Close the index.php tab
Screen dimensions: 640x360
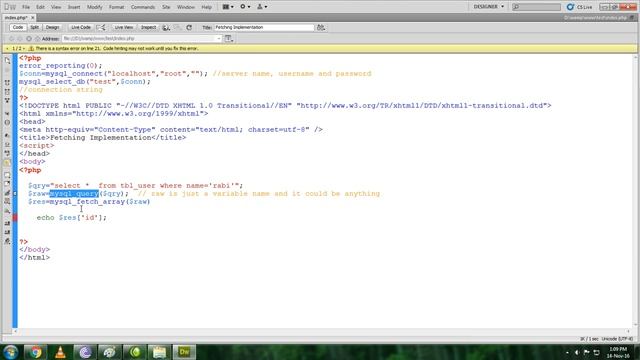point(33,18)
